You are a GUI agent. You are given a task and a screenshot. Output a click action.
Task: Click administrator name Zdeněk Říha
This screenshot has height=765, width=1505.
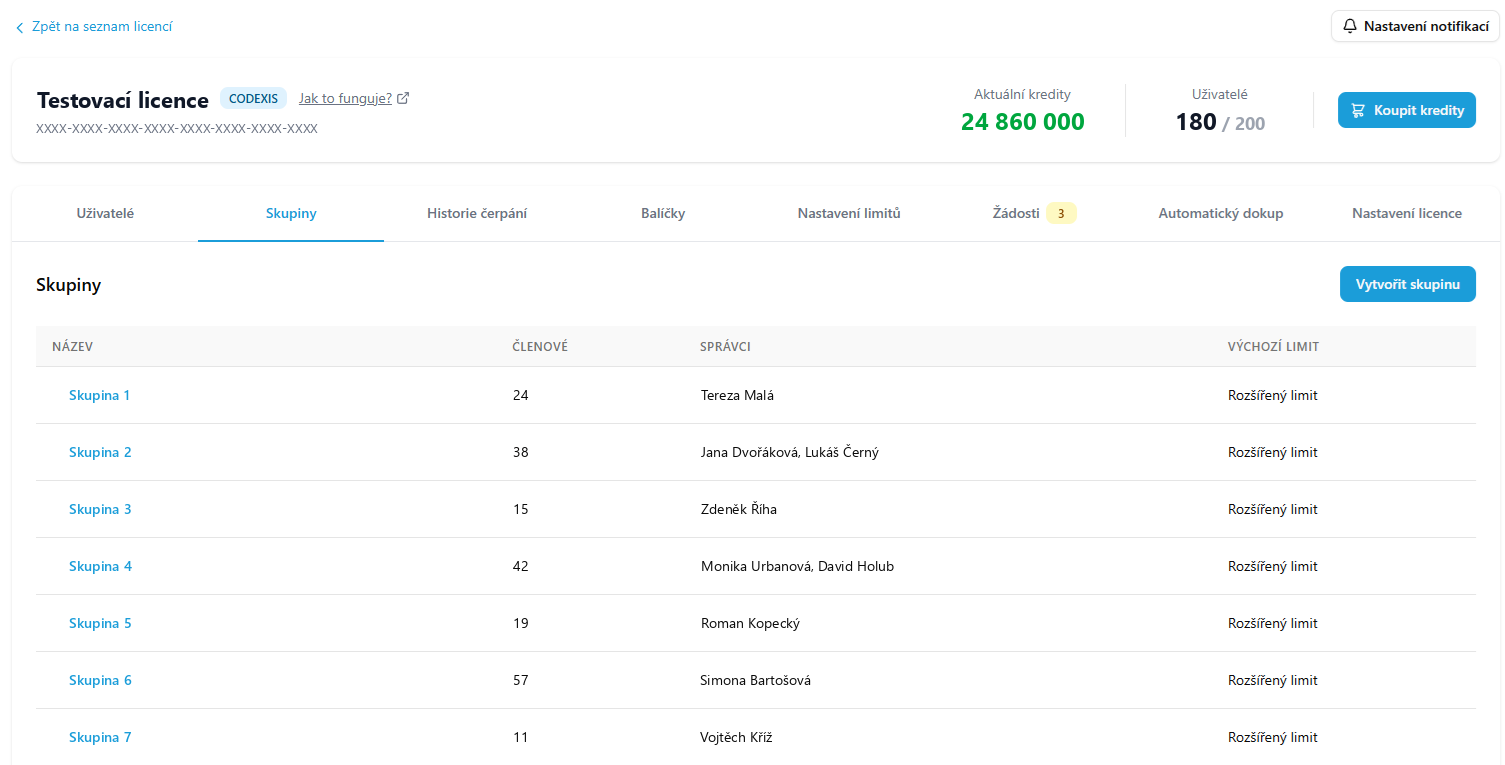[x=739, y=509]
